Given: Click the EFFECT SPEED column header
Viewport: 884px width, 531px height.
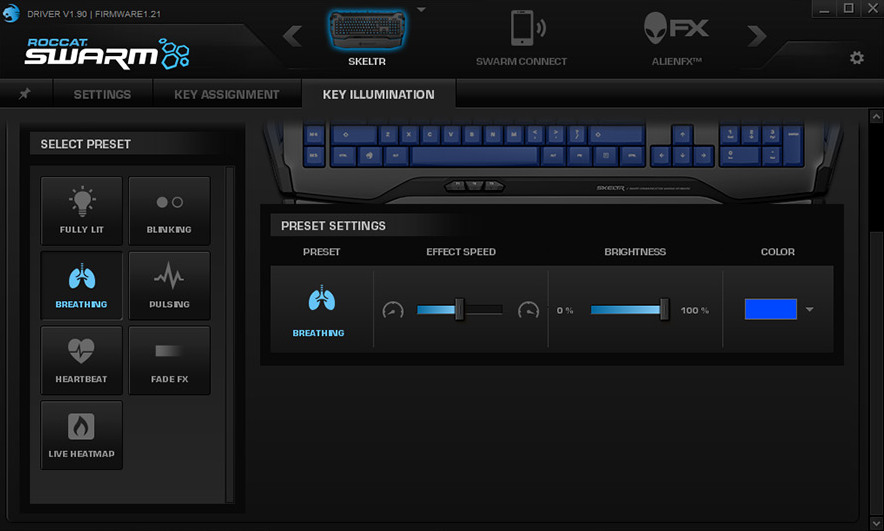Looking at the screenshot, I should pos(461,251).
